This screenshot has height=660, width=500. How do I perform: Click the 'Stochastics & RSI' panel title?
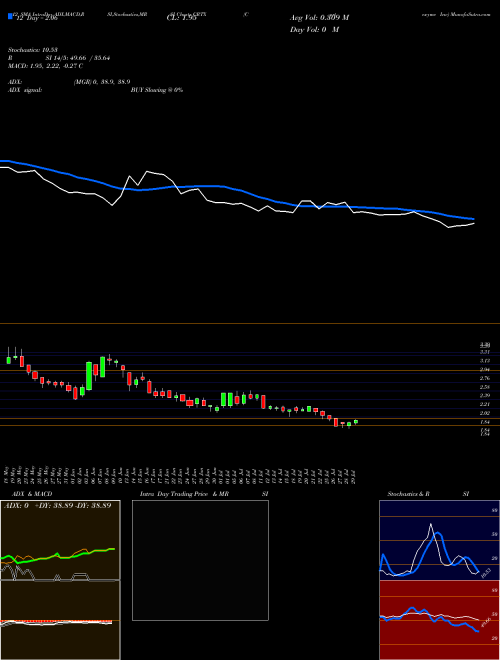coord(428,494)
